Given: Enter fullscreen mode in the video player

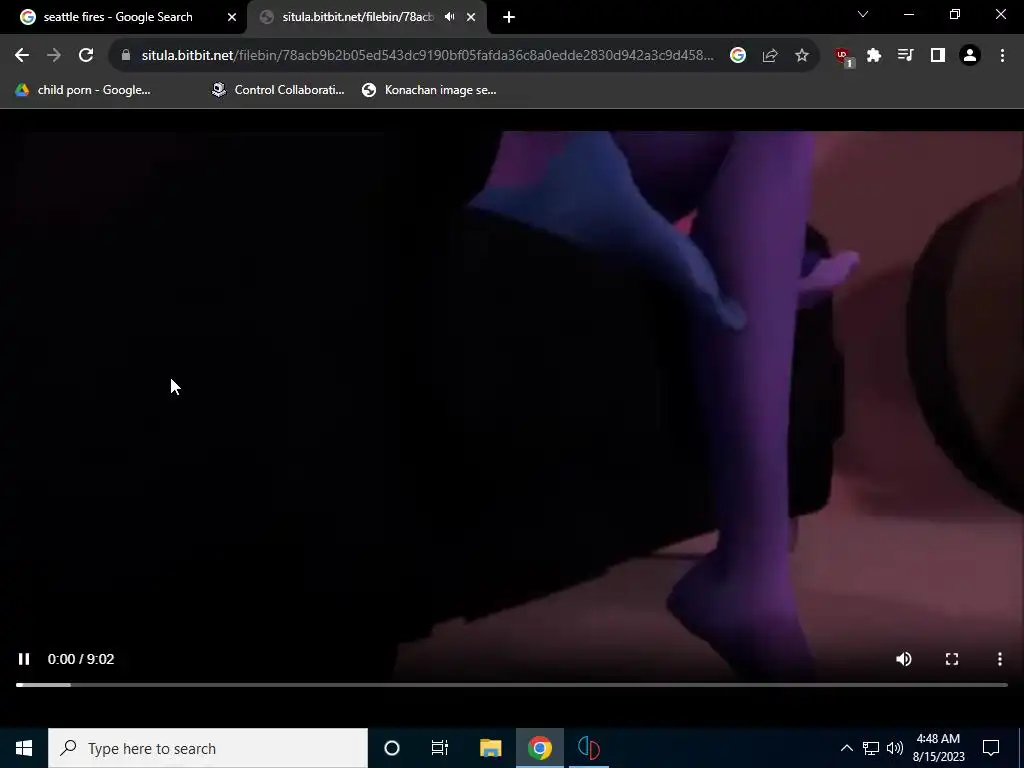Looking at the screenshot, I should click(952, 659).
